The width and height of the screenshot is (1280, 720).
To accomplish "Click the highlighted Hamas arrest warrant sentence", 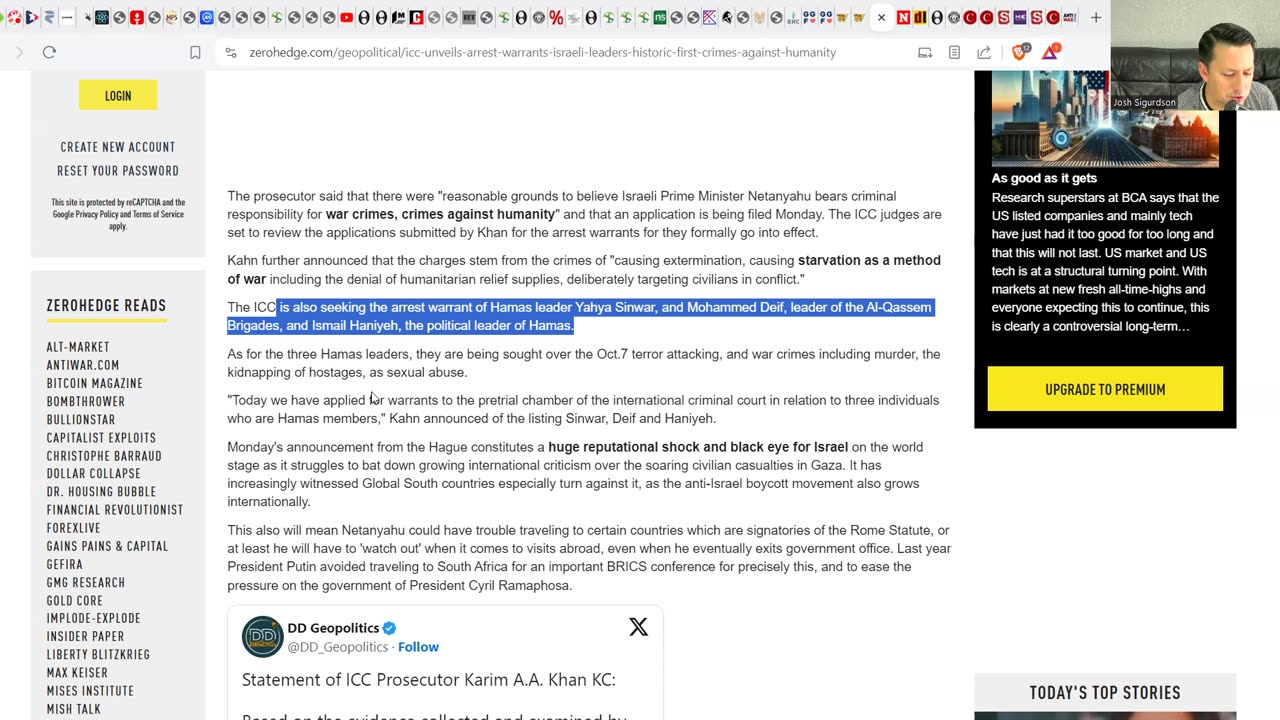I will pos(580,316).
